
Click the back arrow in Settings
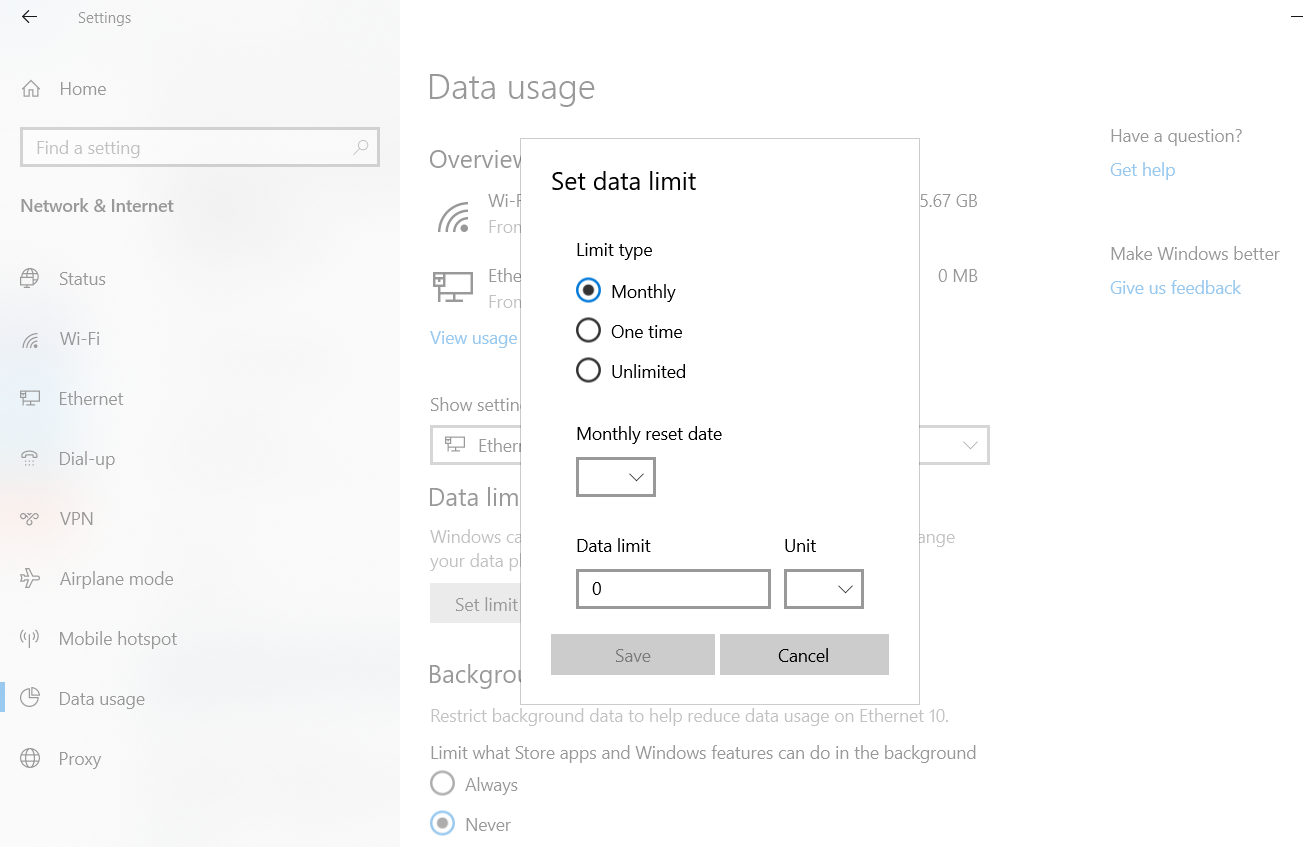click(29, 18)
